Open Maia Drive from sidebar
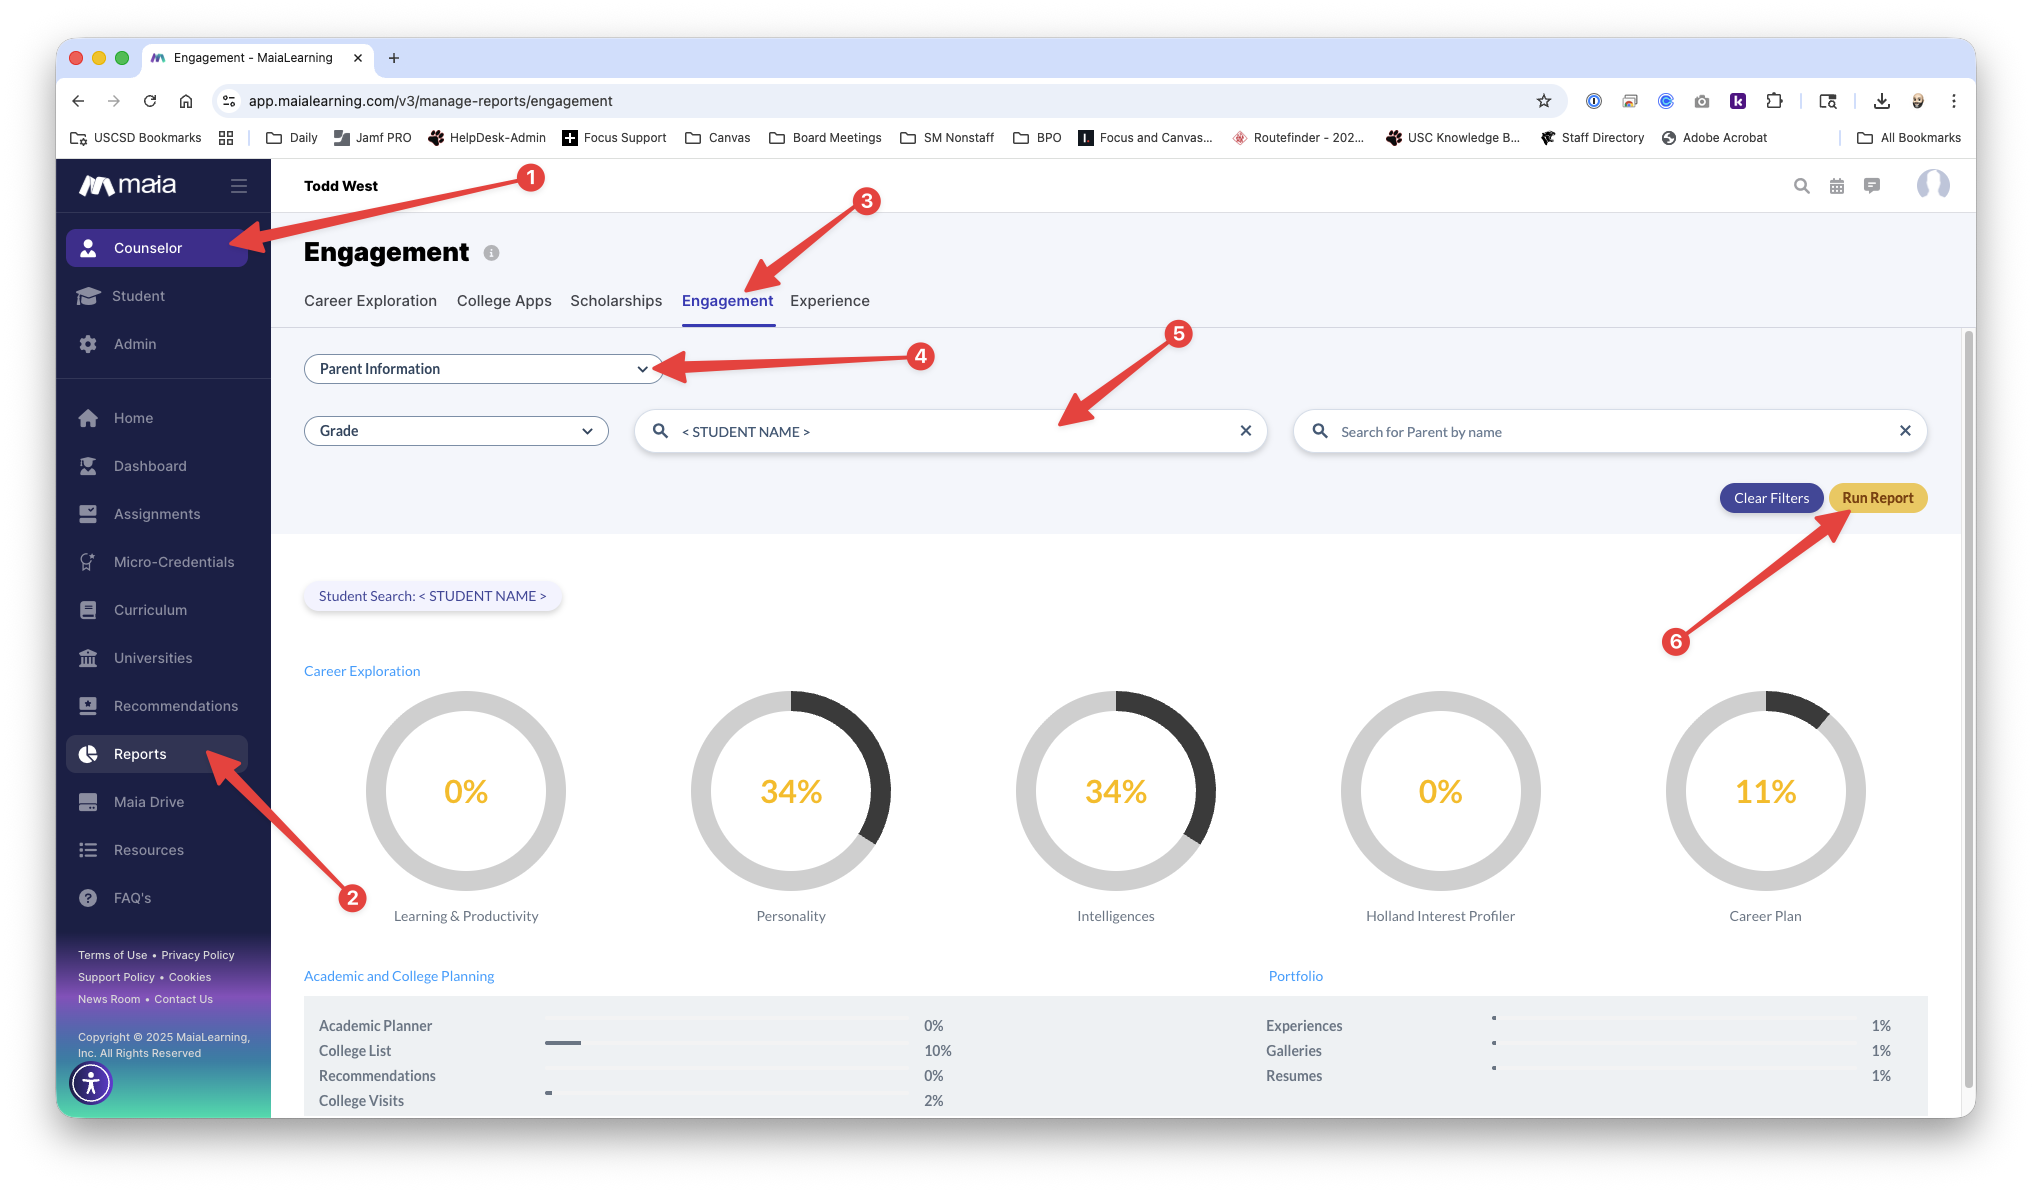 click(x=148, y=802)
